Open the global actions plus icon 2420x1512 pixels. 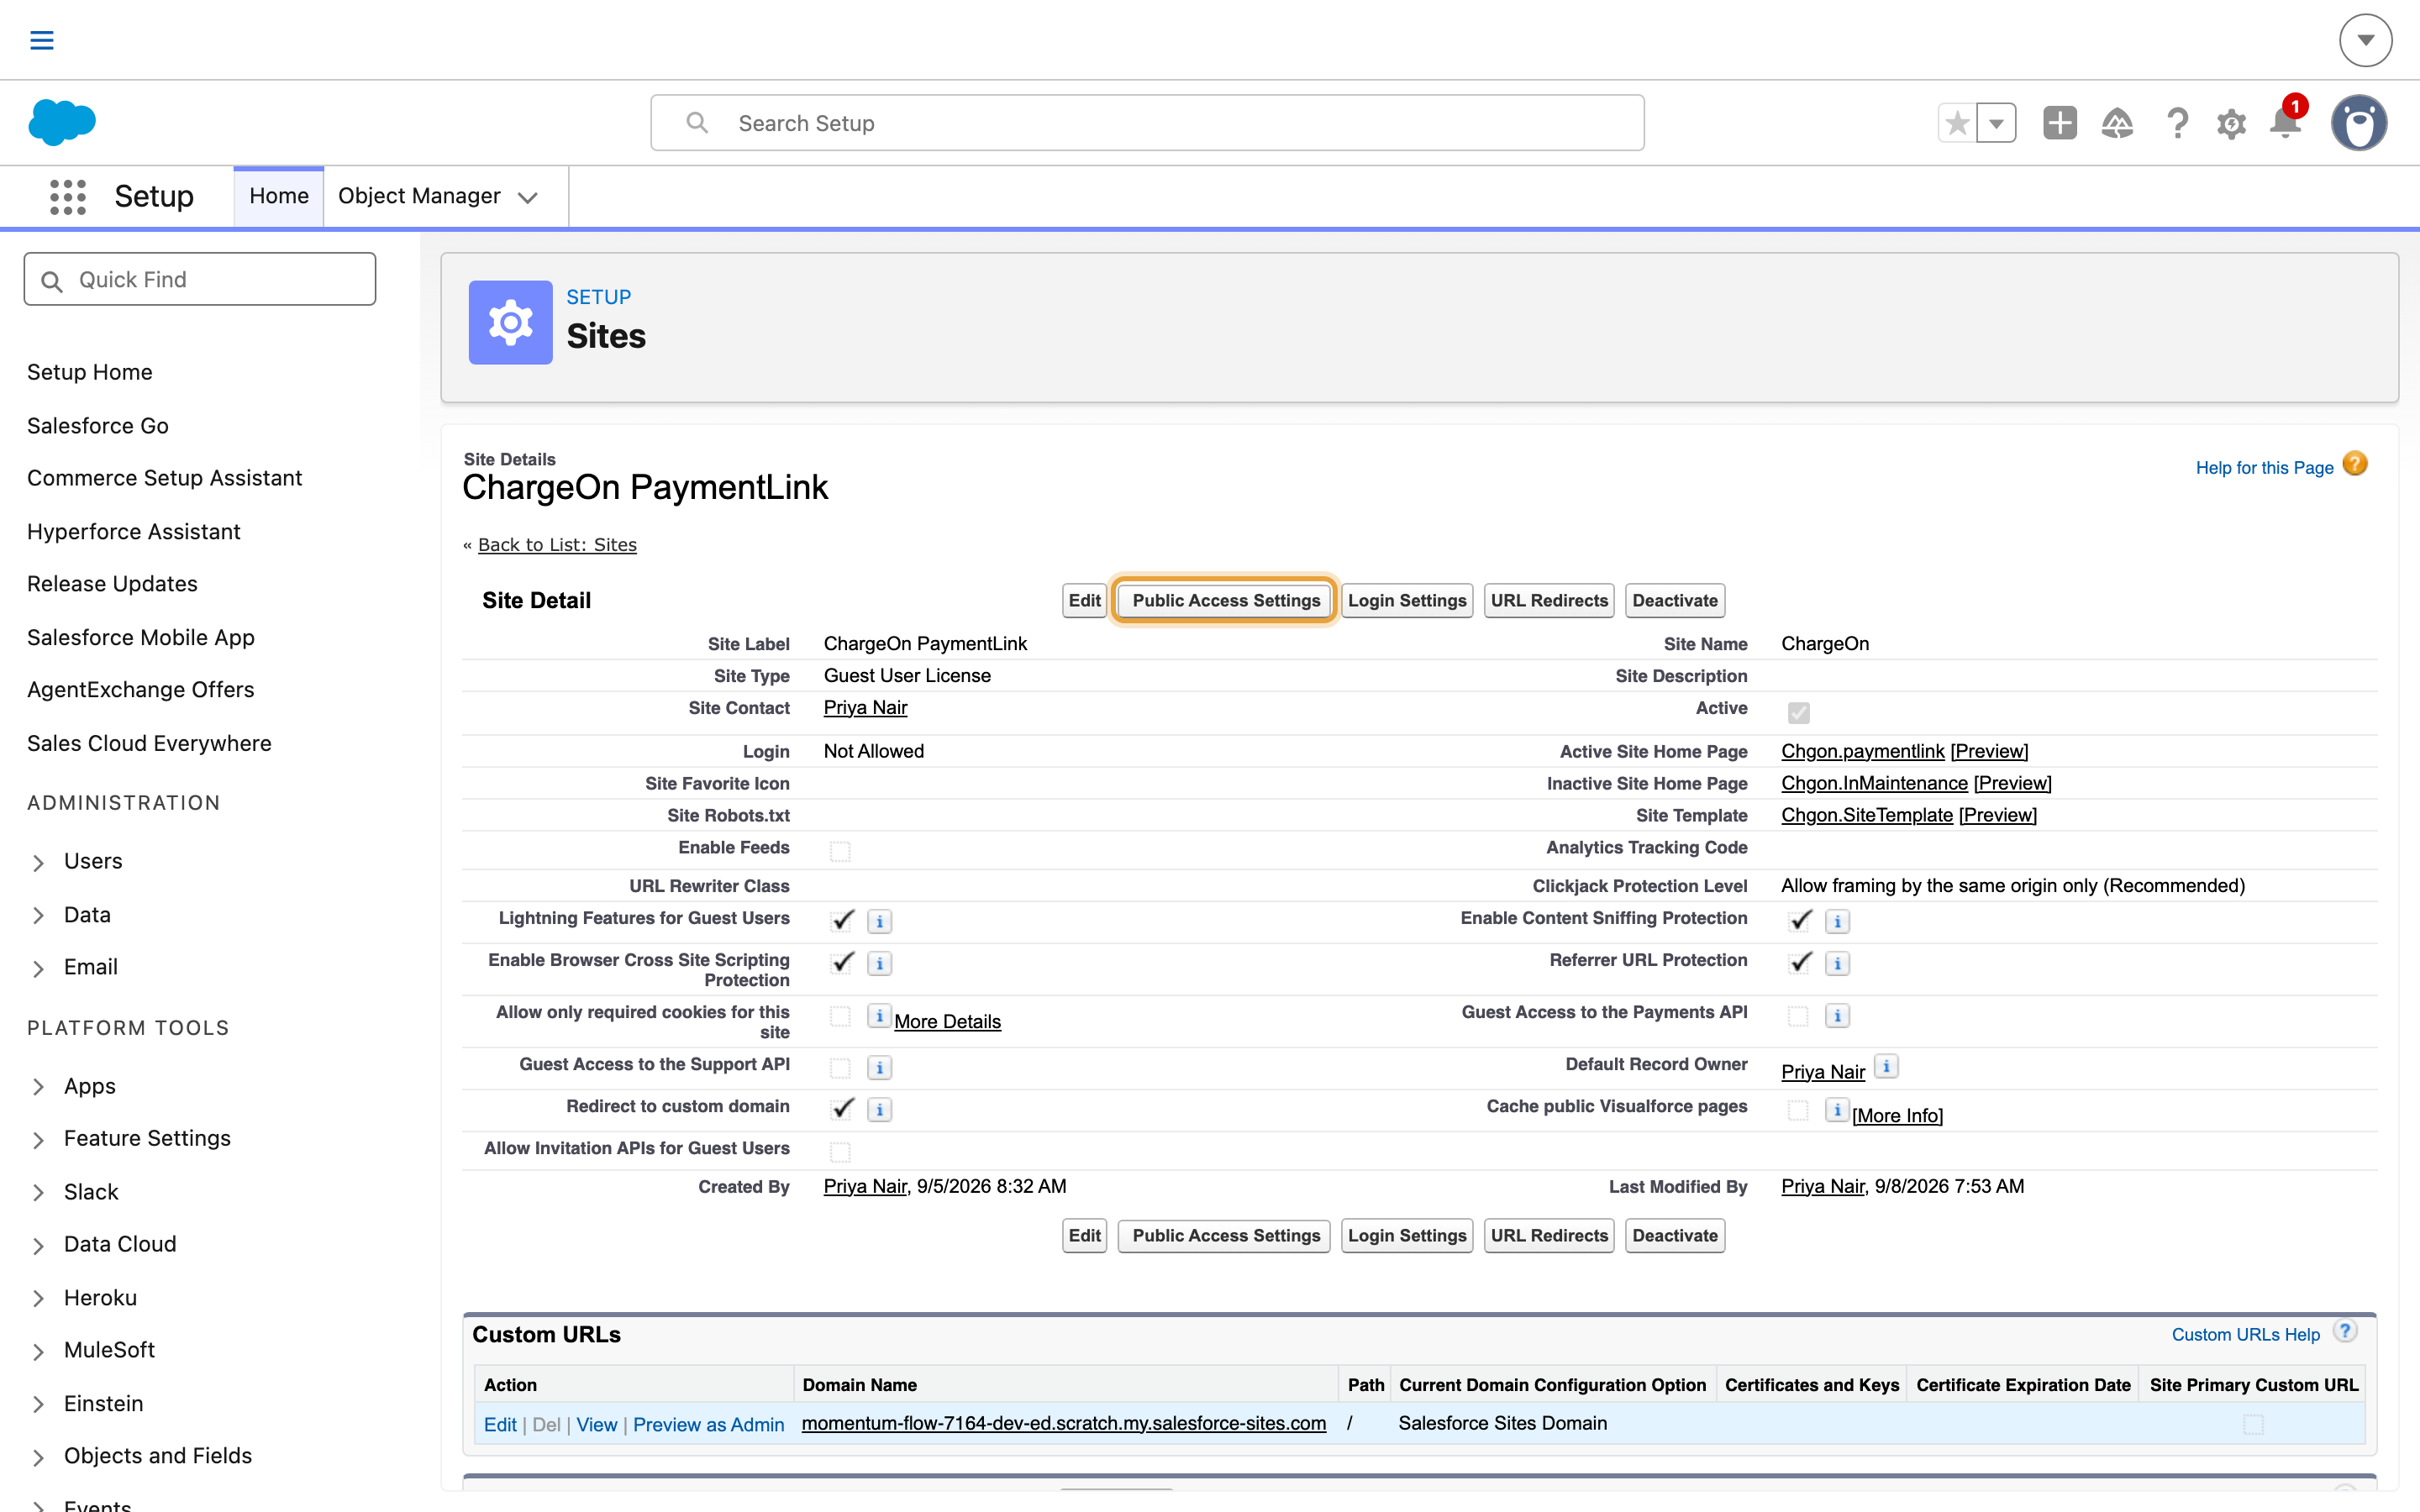(2059, 123)
